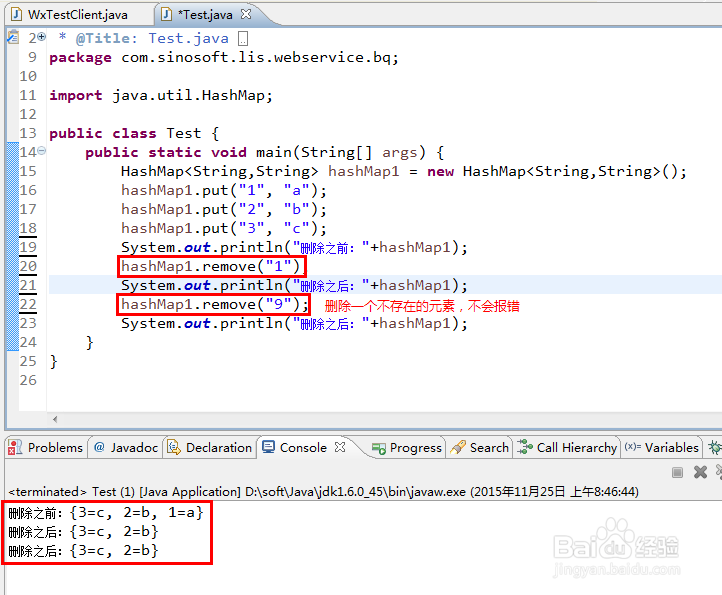Click the hashMap1.put("3", "c"); line

click(x=224, y=228)
